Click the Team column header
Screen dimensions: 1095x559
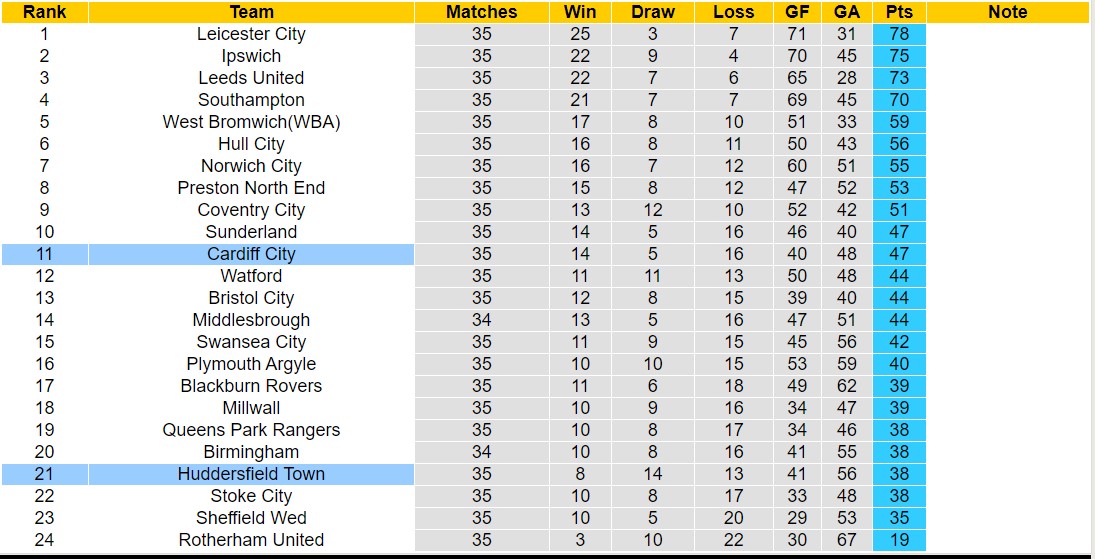pos(251,12)
